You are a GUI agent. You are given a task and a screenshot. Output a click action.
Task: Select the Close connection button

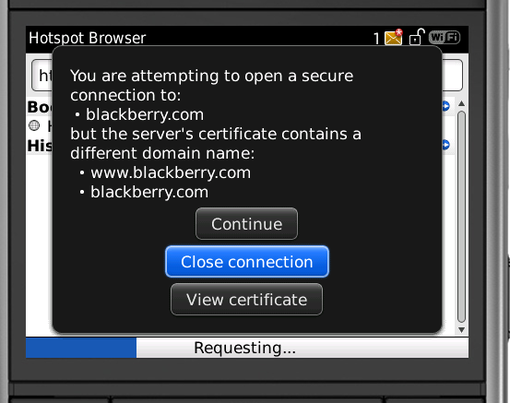pyautogui.click(x=247, y=262)
